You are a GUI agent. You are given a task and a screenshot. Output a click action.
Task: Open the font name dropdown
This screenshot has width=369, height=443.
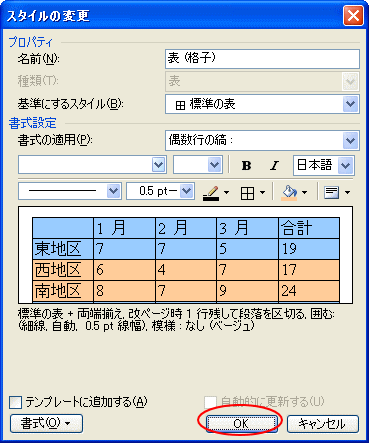(158, 165)
